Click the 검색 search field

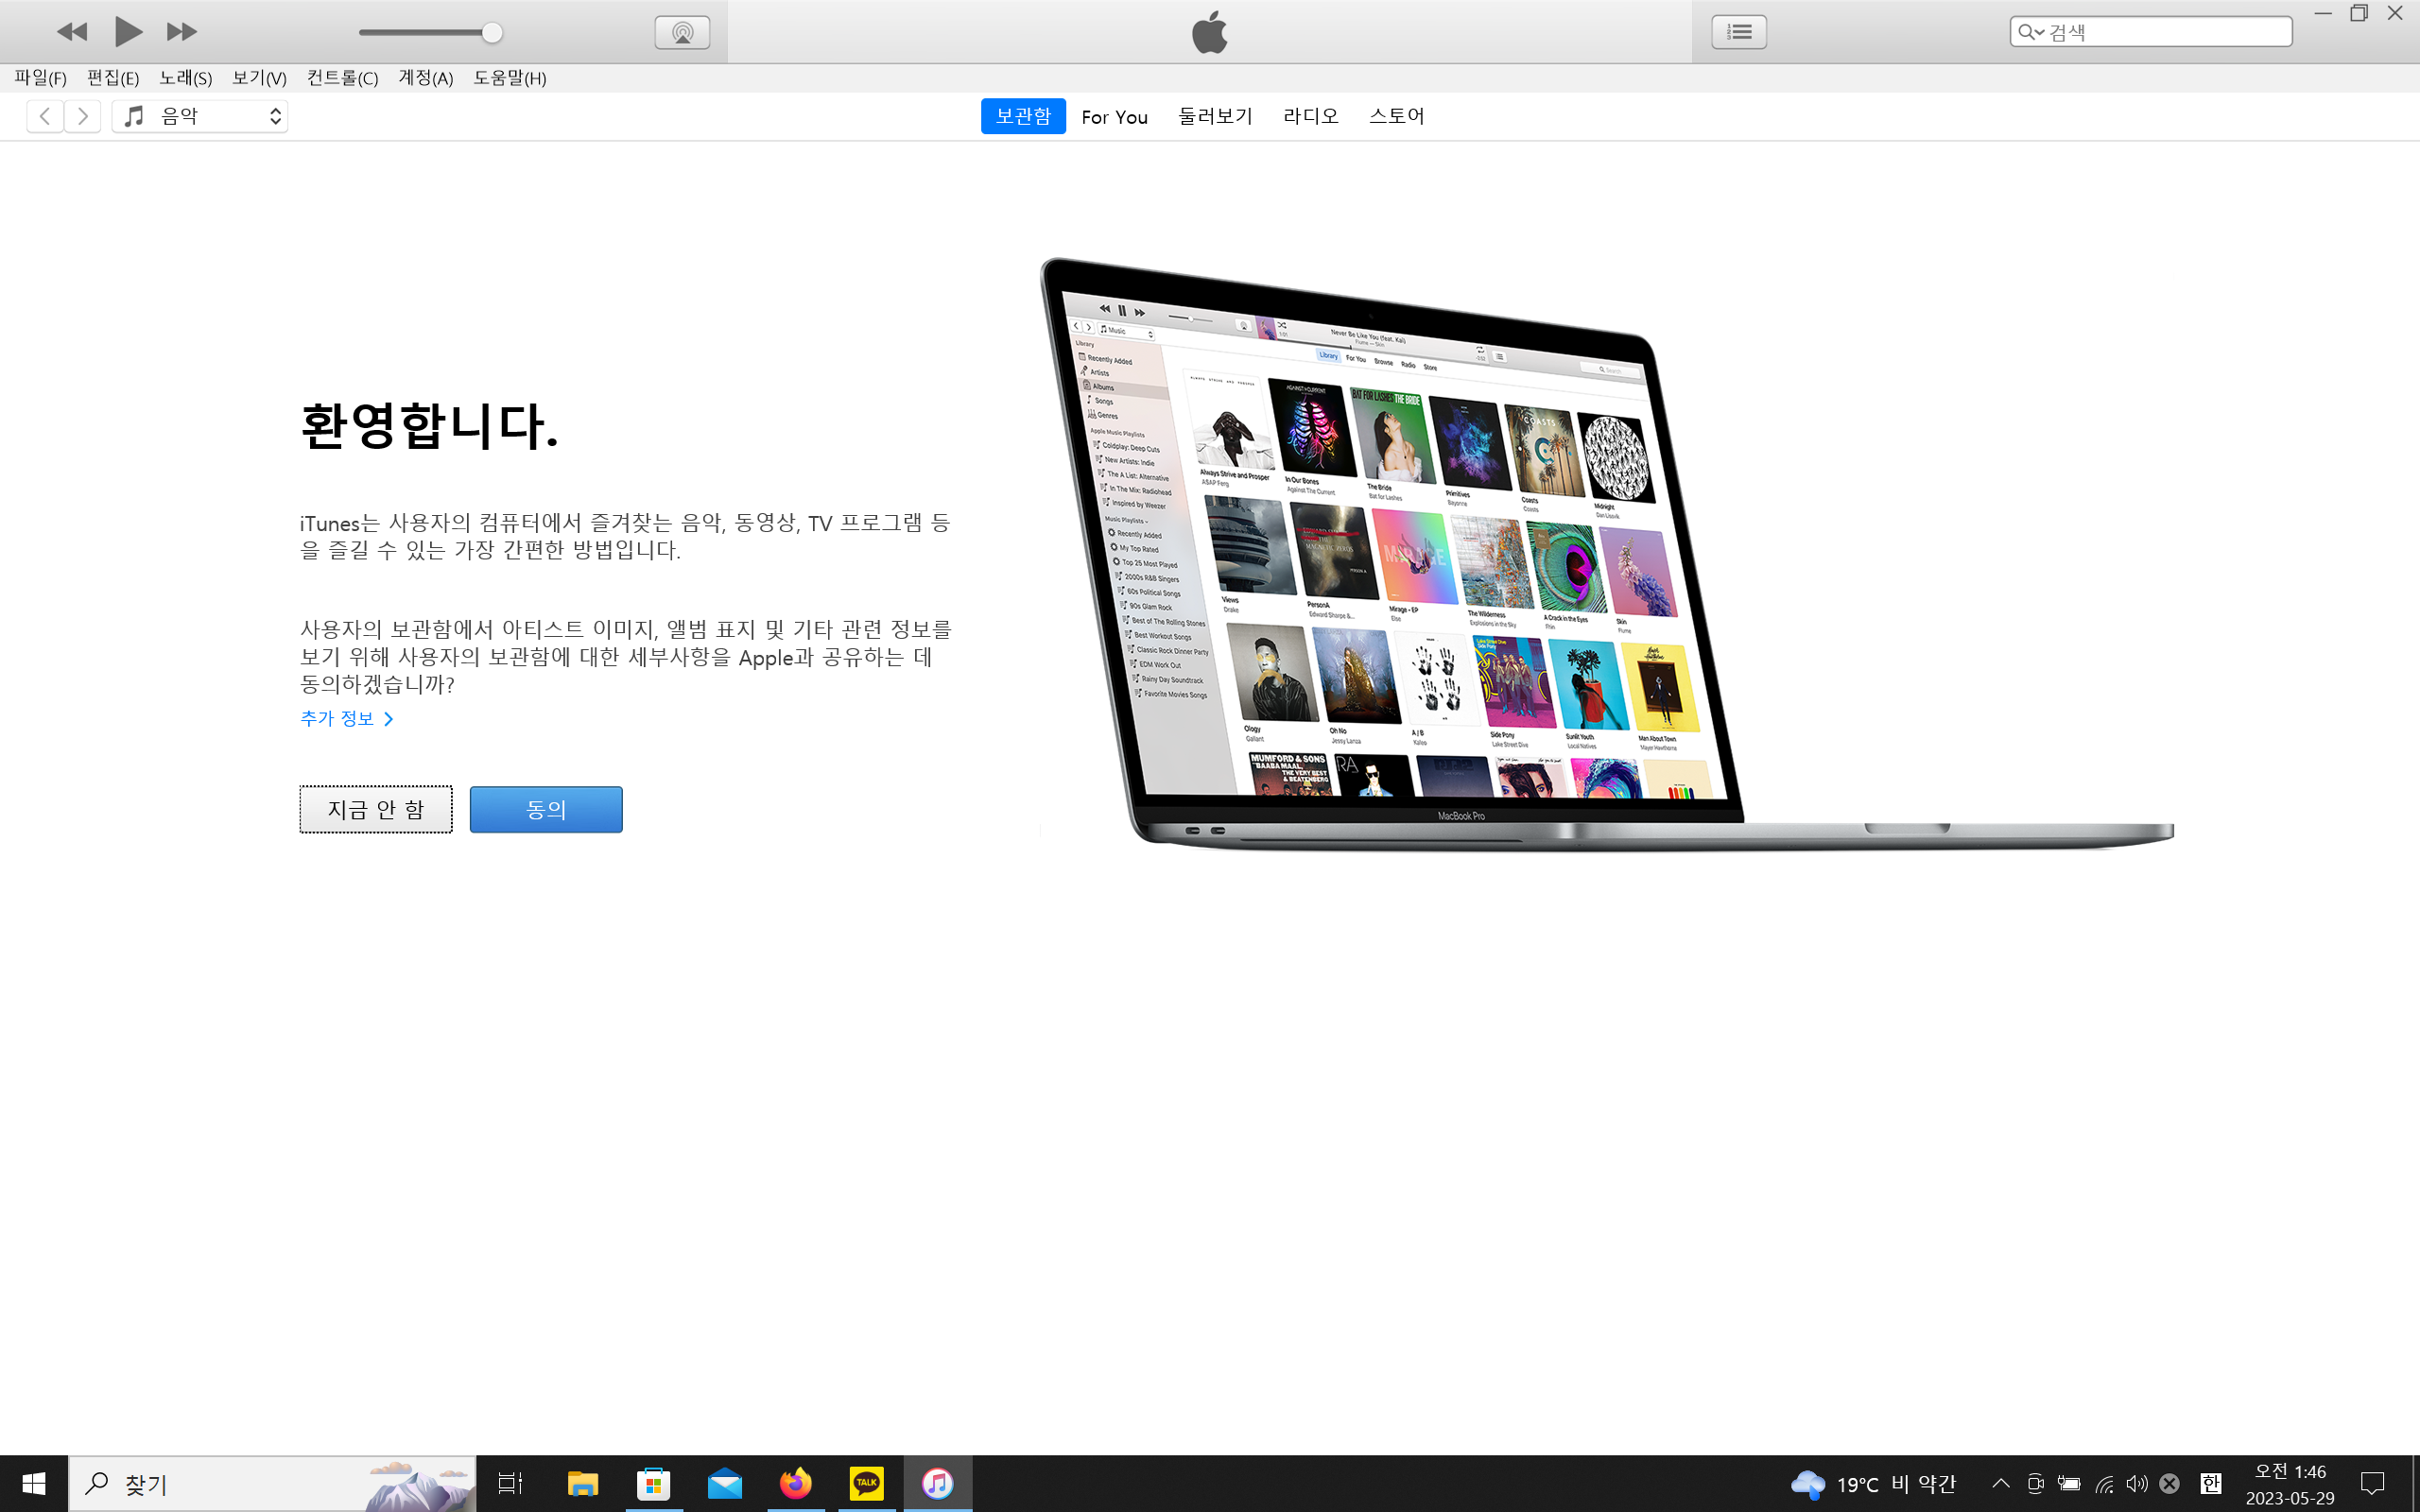click(2165, 32)
